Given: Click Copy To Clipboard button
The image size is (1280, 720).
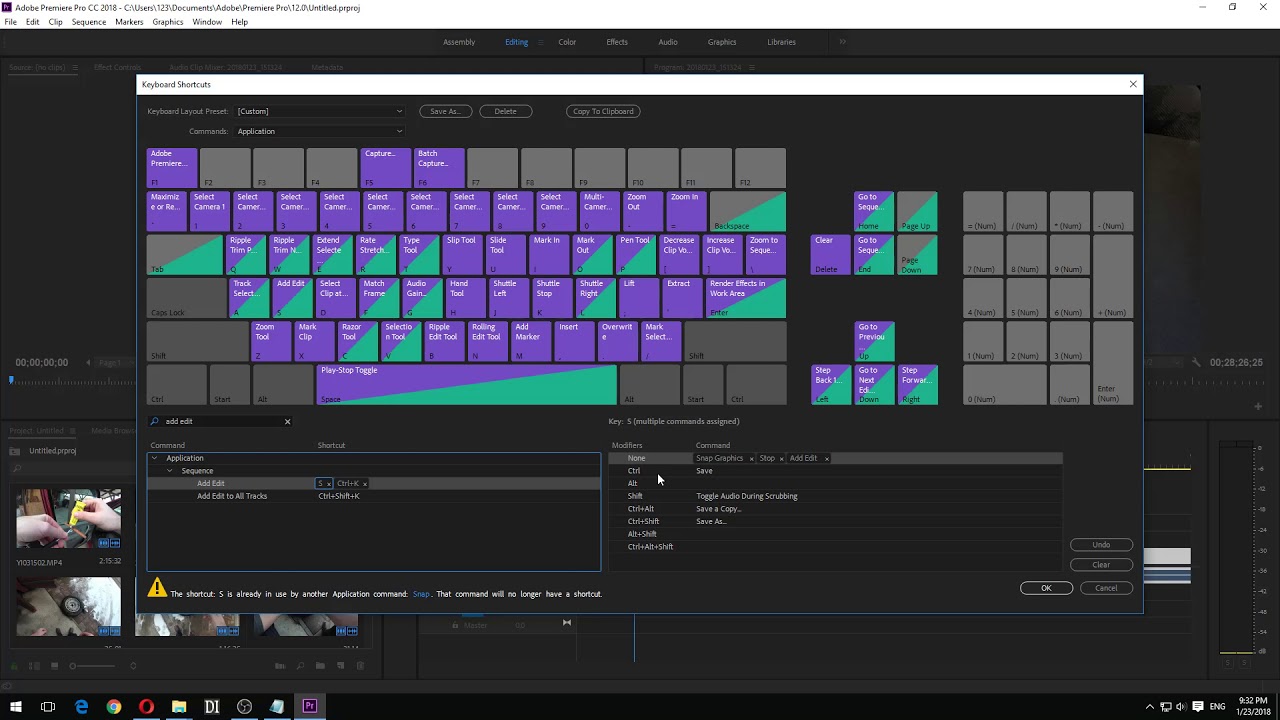Looking at the screenshot, I should click(x=603, y=111).
